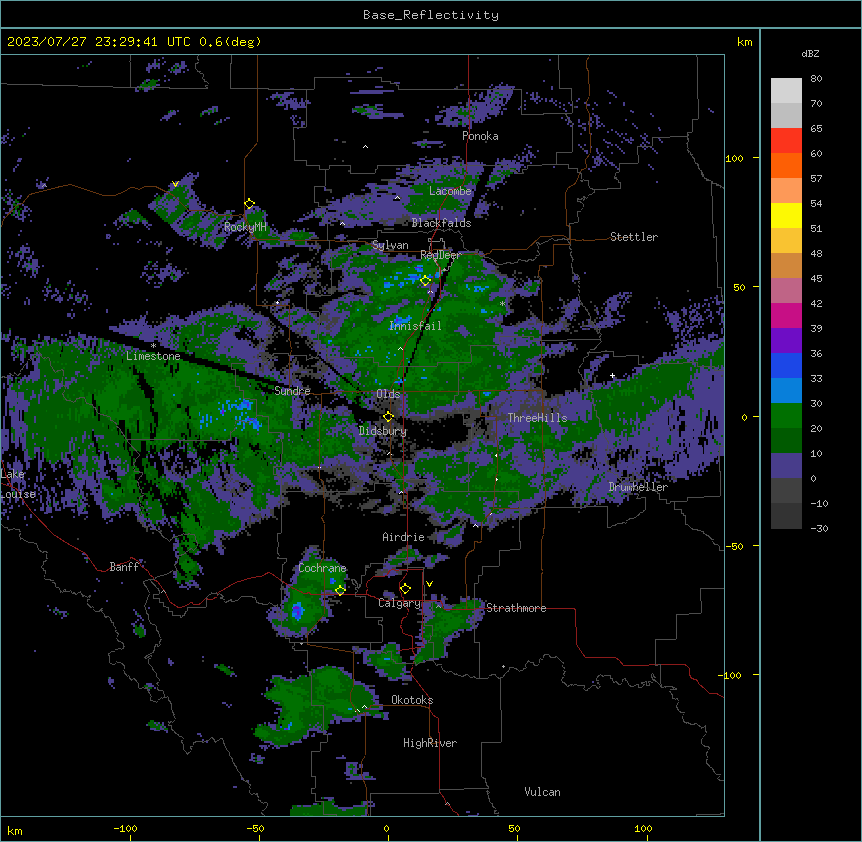This screenshot has height=842, width=862.
Task: Click the Blackfalds city label
Action: tap(441, 223)
